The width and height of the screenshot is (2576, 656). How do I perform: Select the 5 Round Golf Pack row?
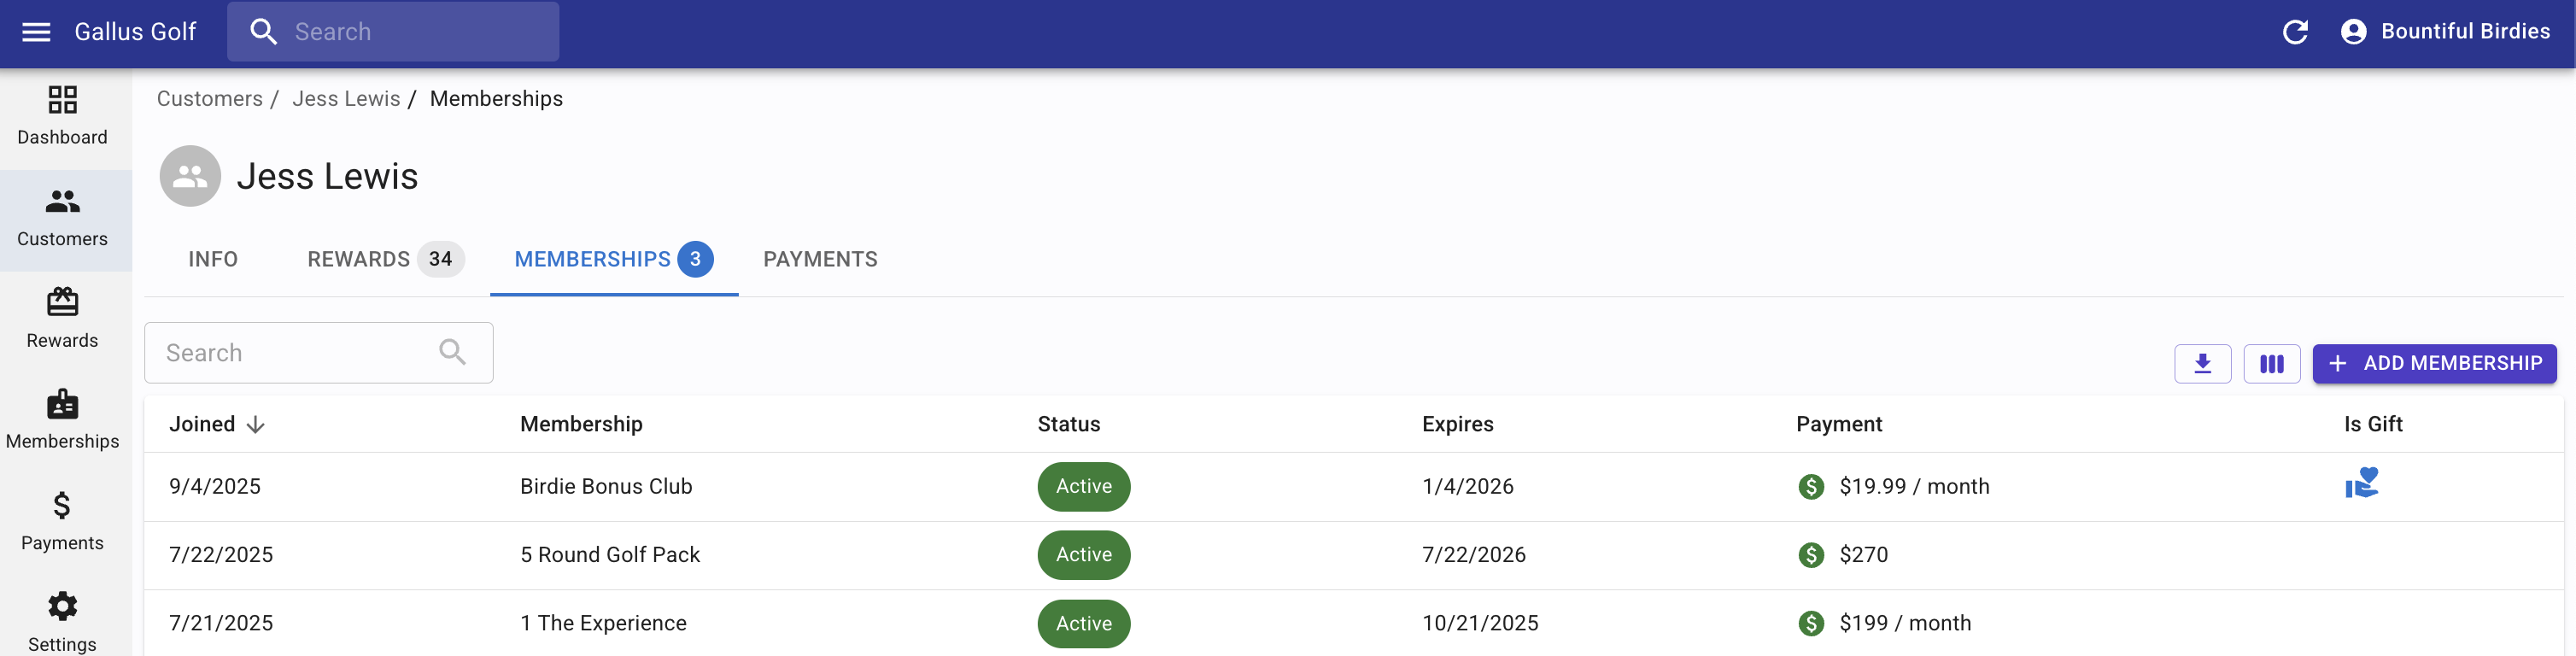click(610, 555)
